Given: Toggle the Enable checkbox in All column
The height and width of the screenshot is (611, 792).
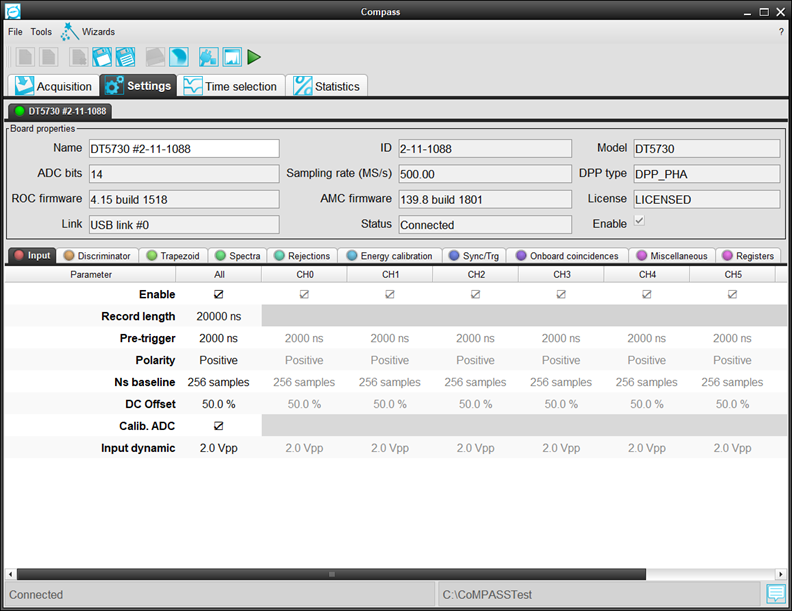Looking at the screenshot, I should coord(219,294).
